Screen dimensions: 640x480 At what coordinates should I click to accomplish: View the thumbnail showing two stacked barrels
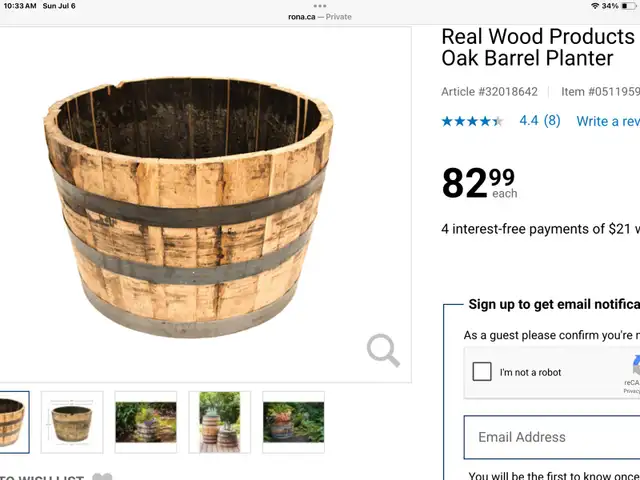[x=220, y=422]
